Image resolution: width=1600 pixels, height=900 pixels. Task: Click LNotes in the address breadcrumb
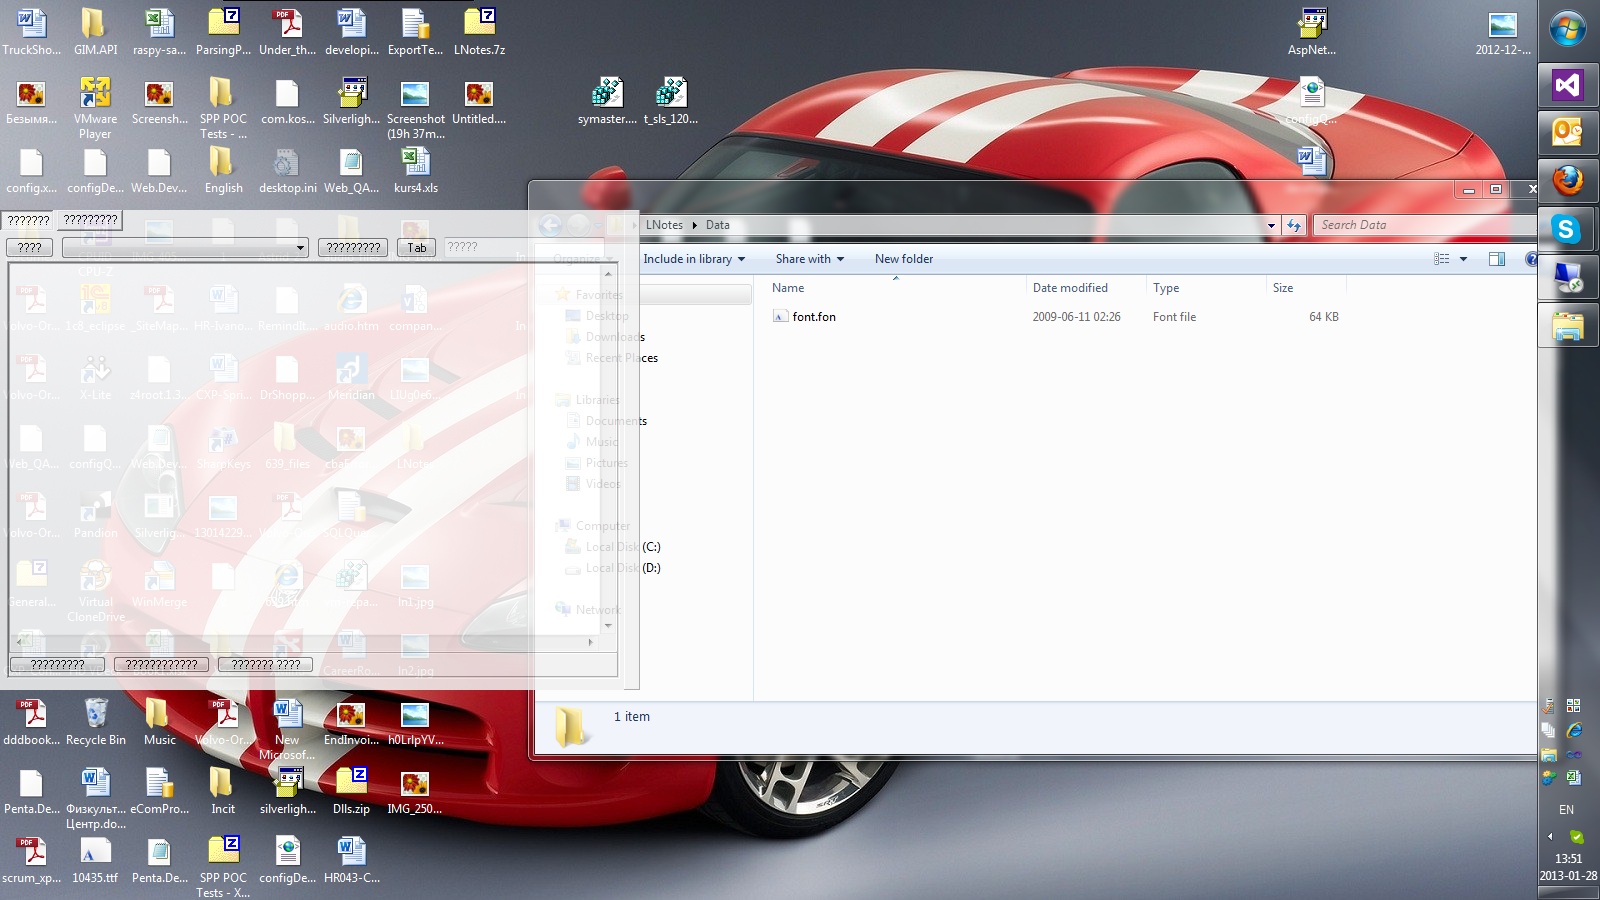tap(664, 225)
